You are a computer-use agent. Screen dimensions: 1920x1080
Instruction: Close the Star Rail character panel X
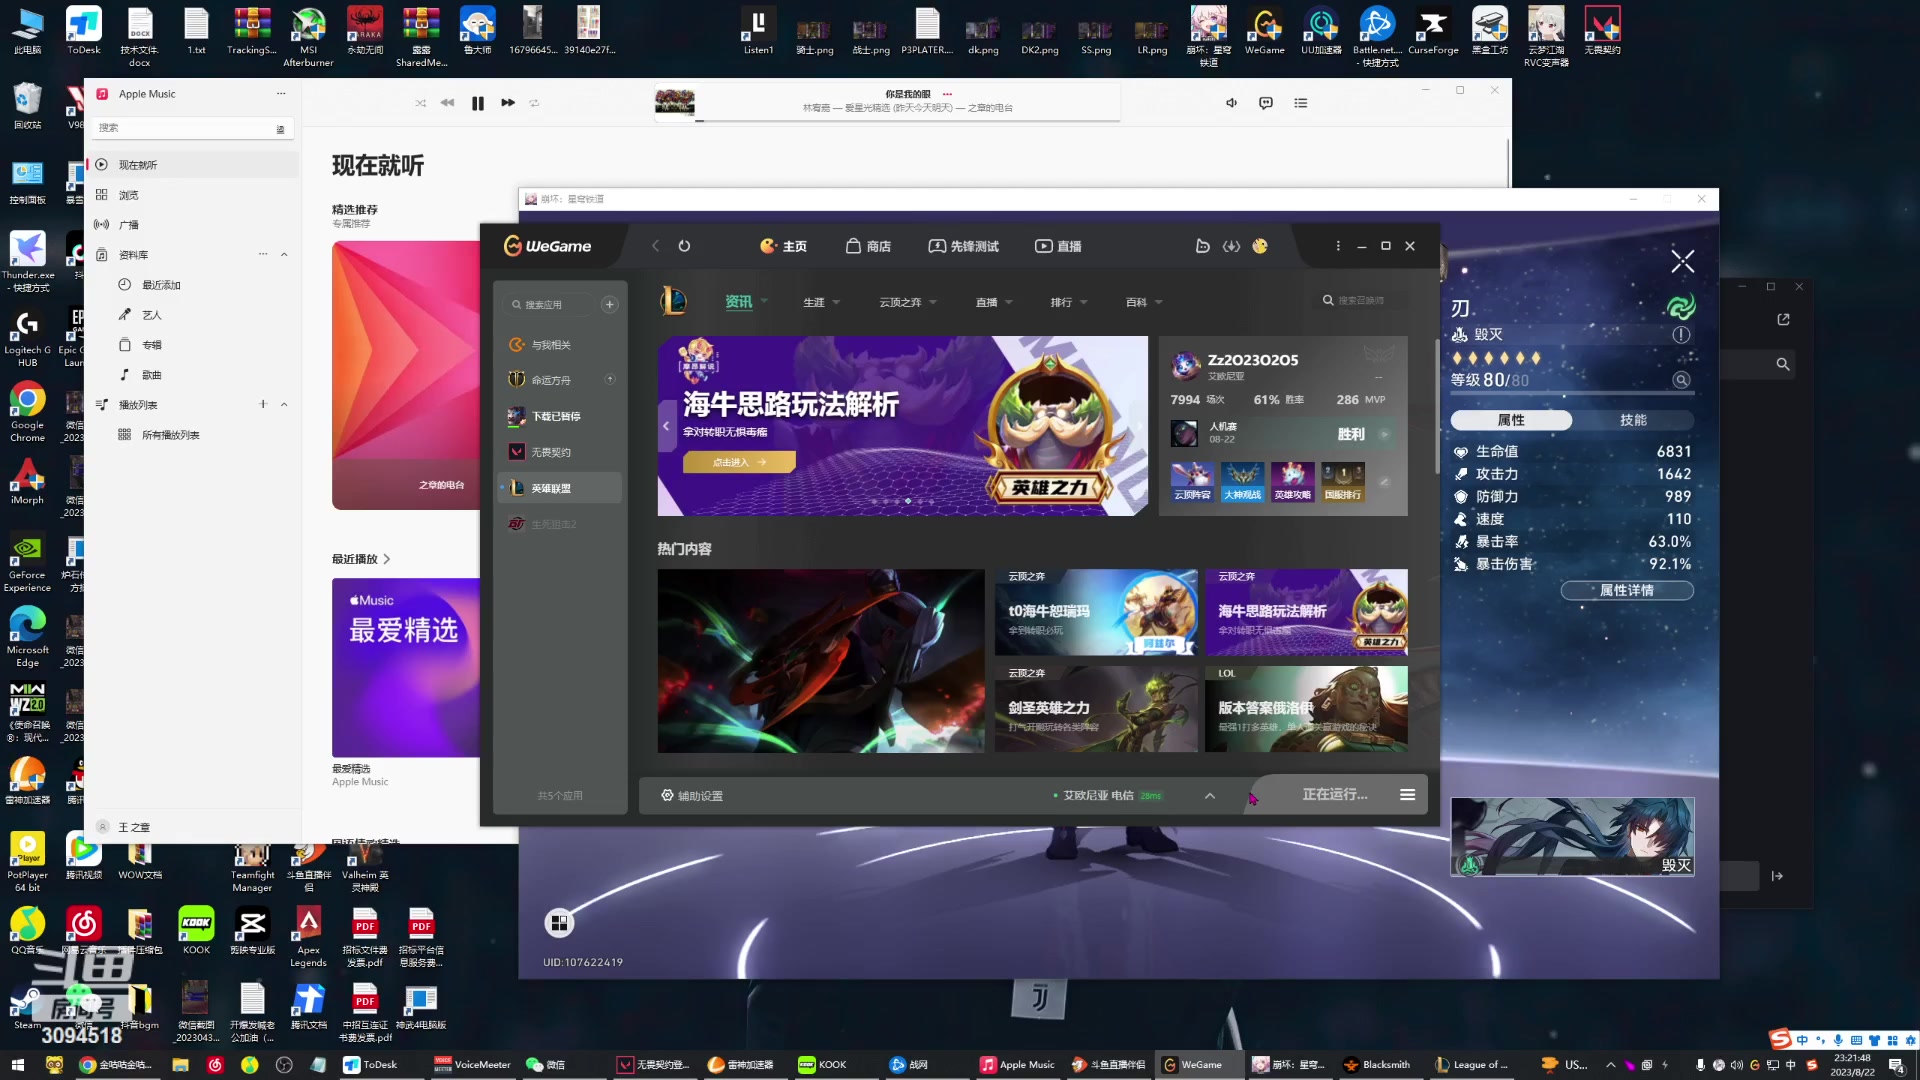pyautogui.click(x=1683, y=262)
